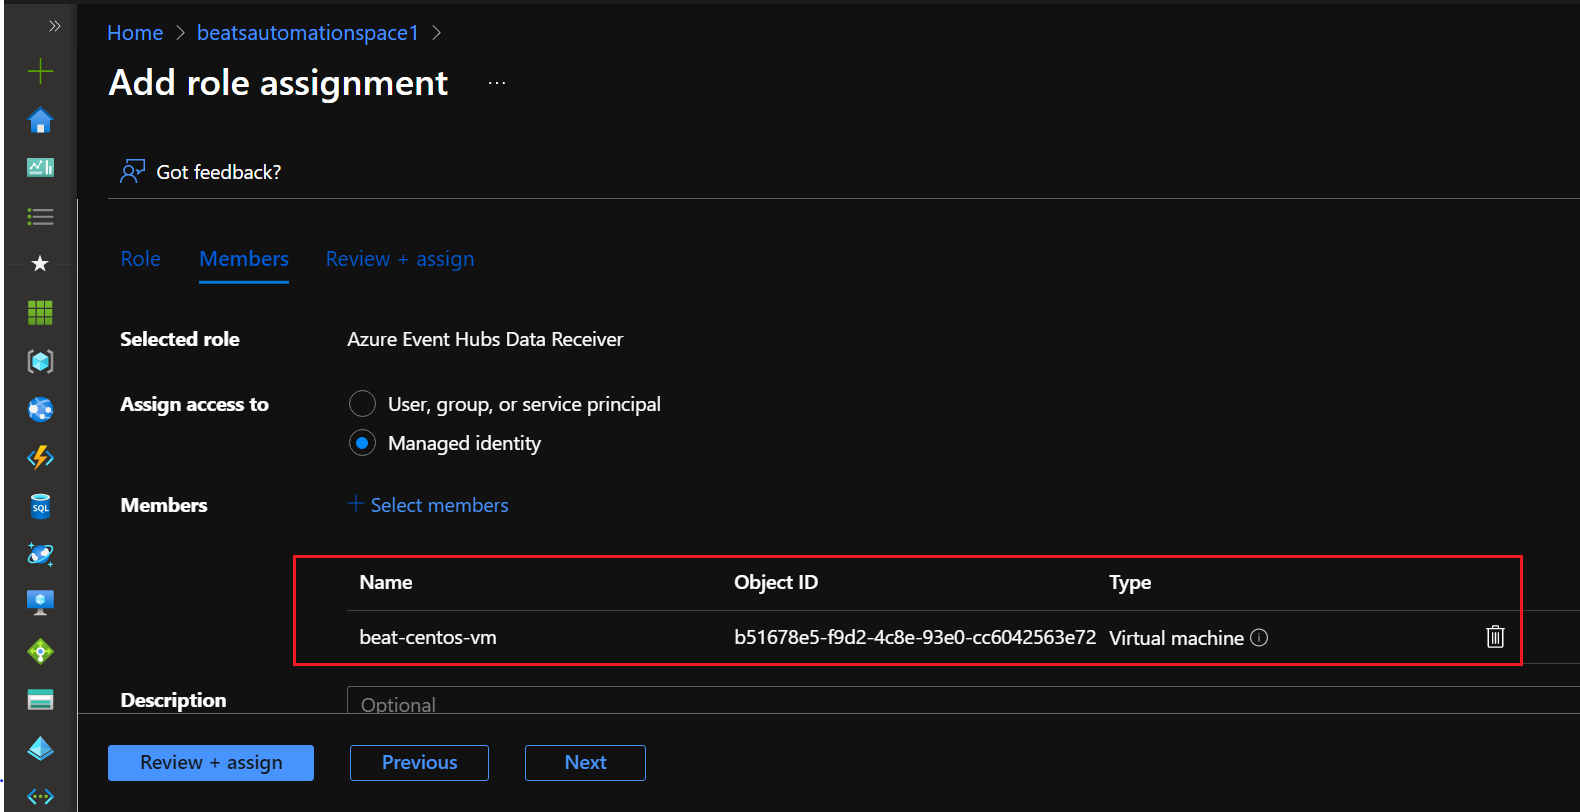Select the Managed identity radio button
The height and width of the screenshot is (812, 1580).
click(362, 443)
